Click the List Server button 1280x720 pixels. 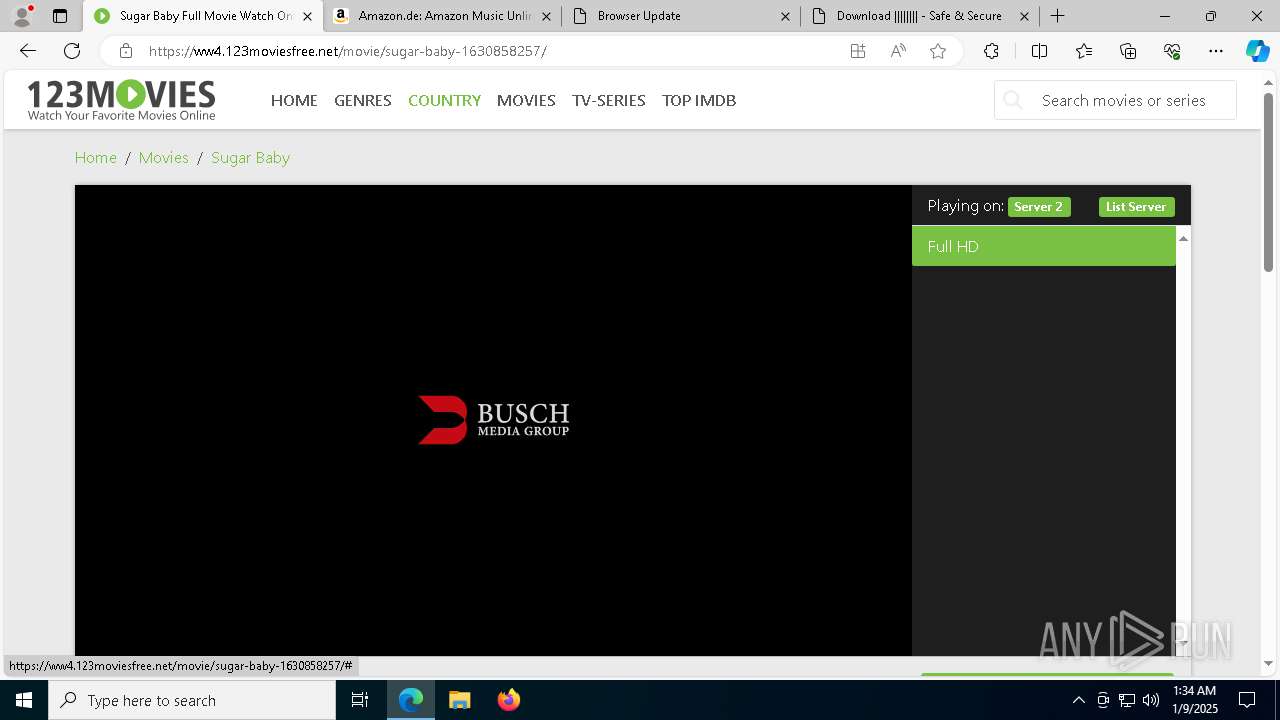click(1136, 207)
